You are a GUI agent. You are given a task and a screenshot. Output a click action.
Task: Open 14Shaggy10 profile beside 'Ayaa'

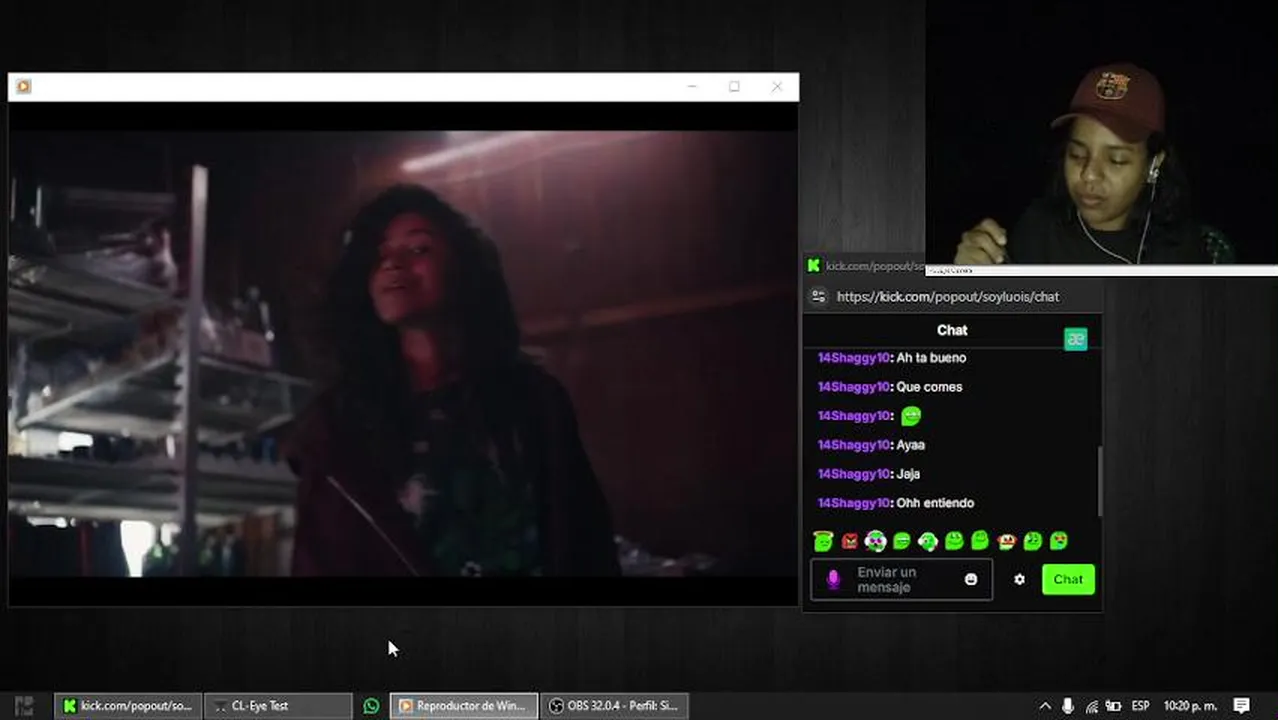854,445
